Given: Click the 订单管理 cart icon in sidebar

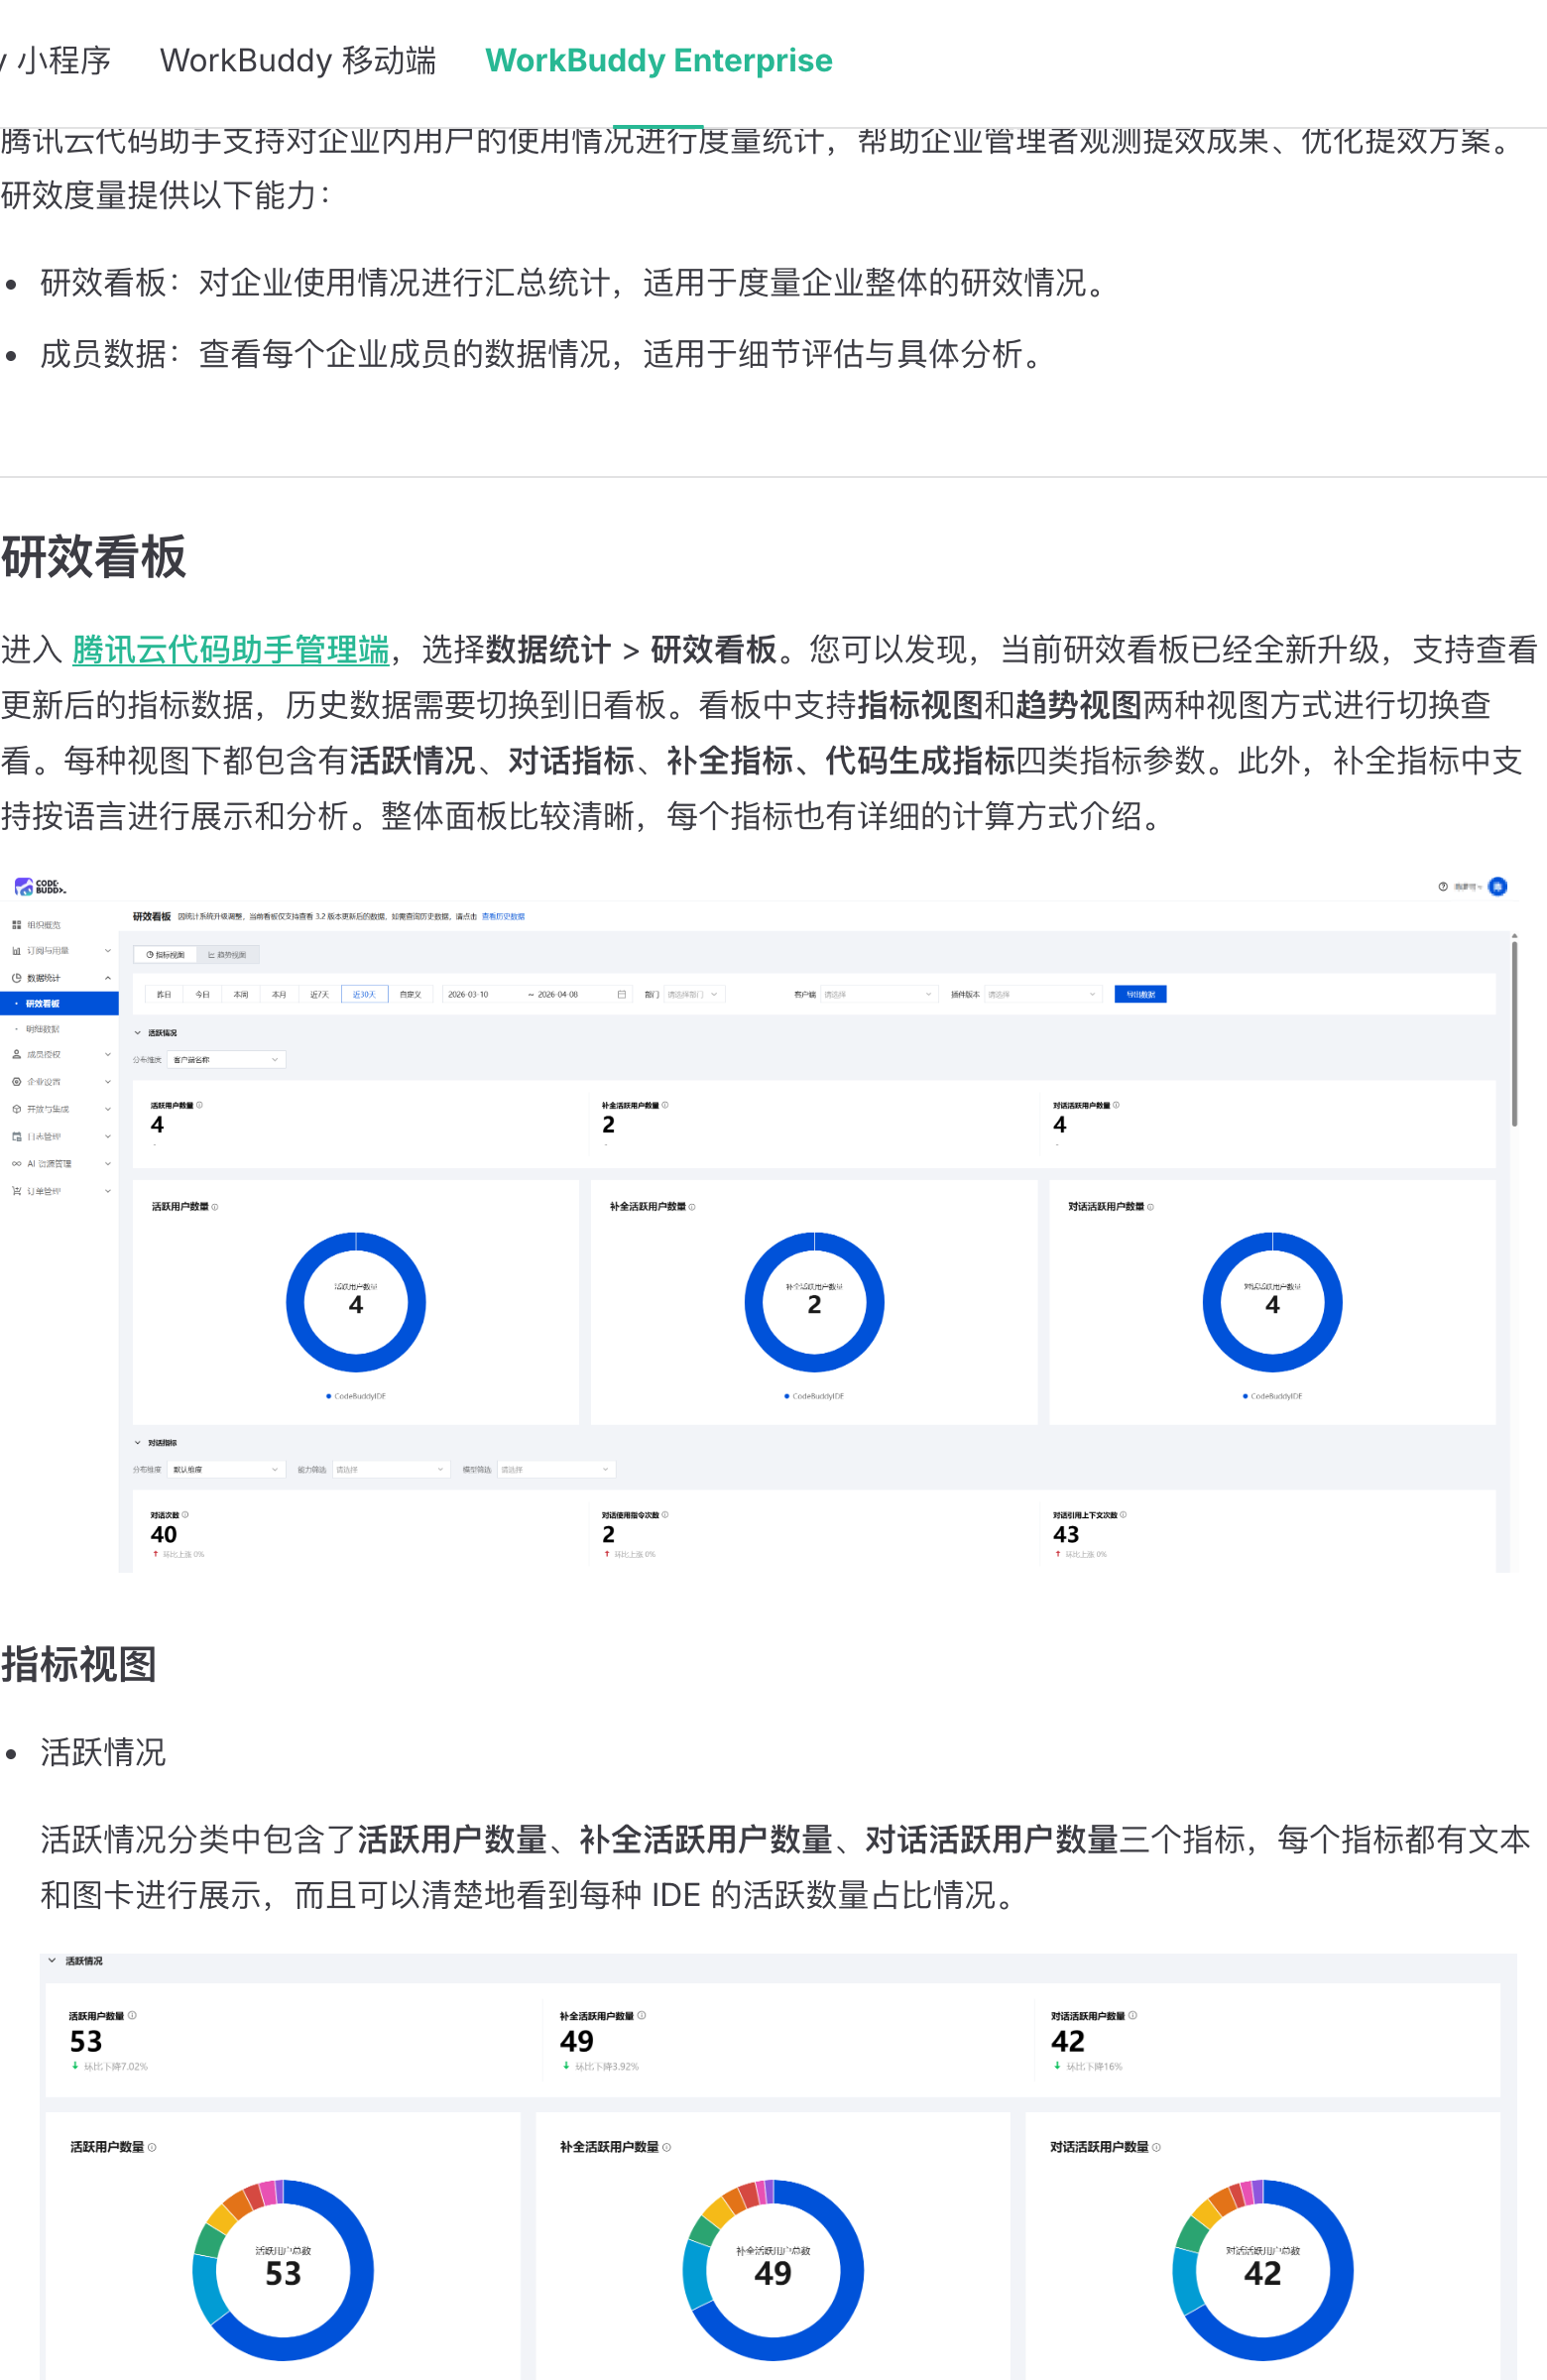Looking at the screenshot, I should click(x=17, y=1191).
